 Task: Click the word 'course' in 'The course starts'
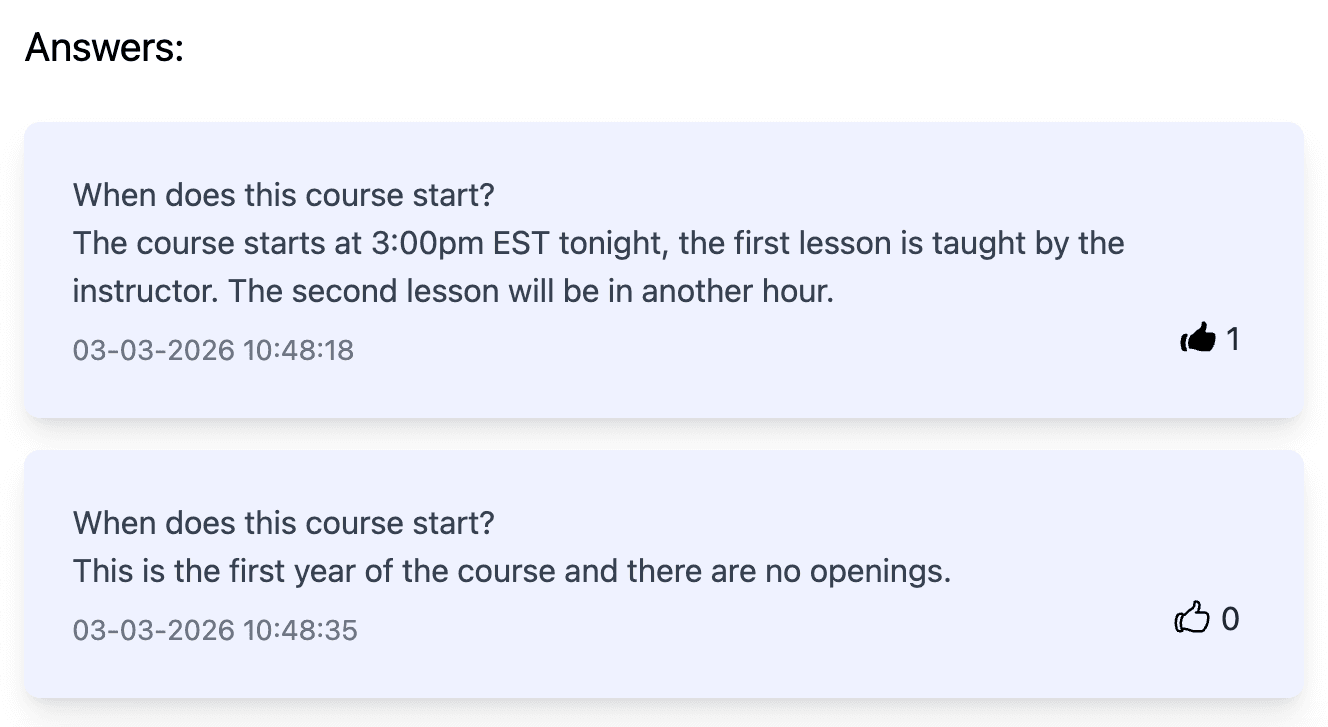point(186,243)
